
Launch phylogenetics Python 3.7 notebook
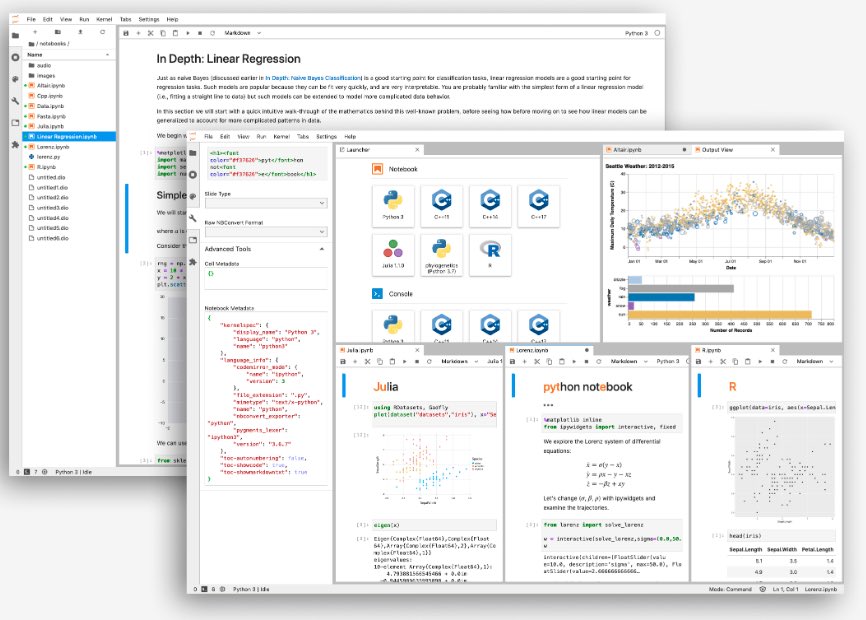coord(441,255)
